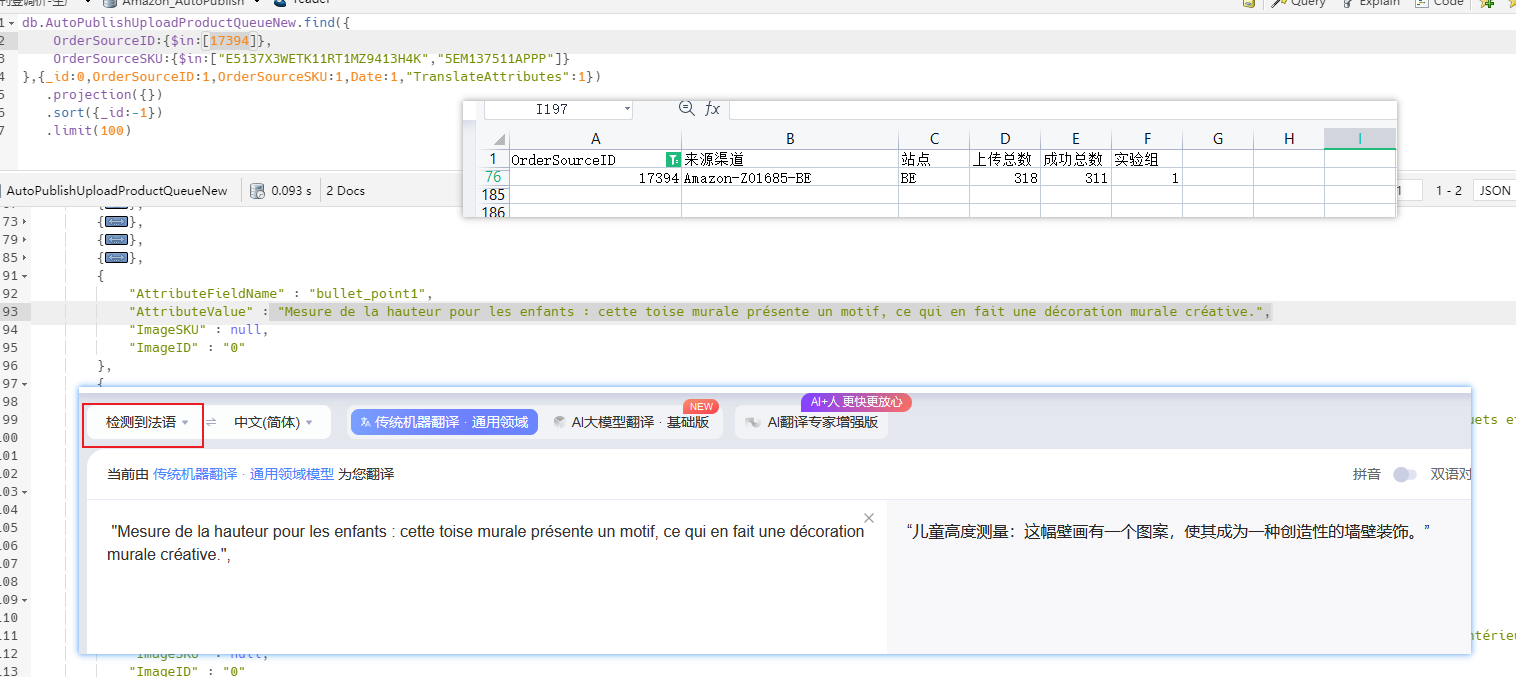Screen dimensions: 1516x677
Task: Select spreadsheet column D header
Action: pyautogui.click(x=1005, y=139)
